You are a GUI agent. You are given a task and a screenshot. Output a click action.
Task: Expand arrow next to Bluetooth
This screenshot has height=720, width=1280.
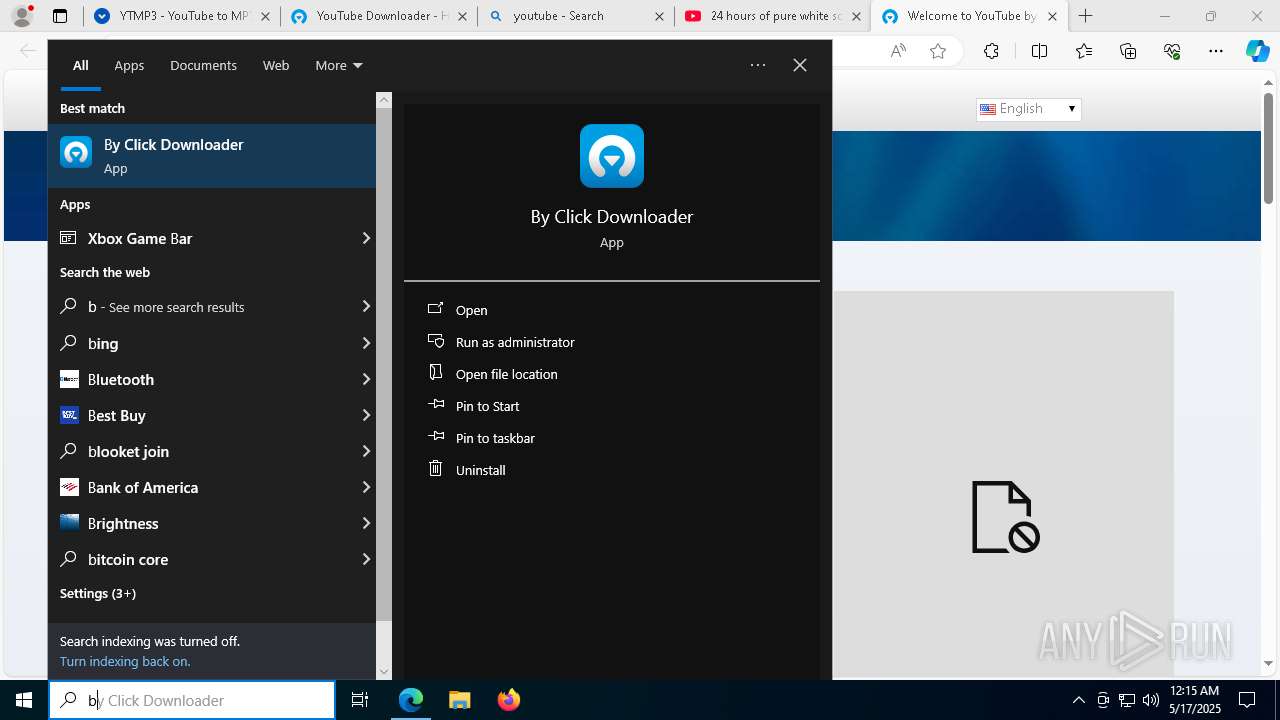click(366, 379)
